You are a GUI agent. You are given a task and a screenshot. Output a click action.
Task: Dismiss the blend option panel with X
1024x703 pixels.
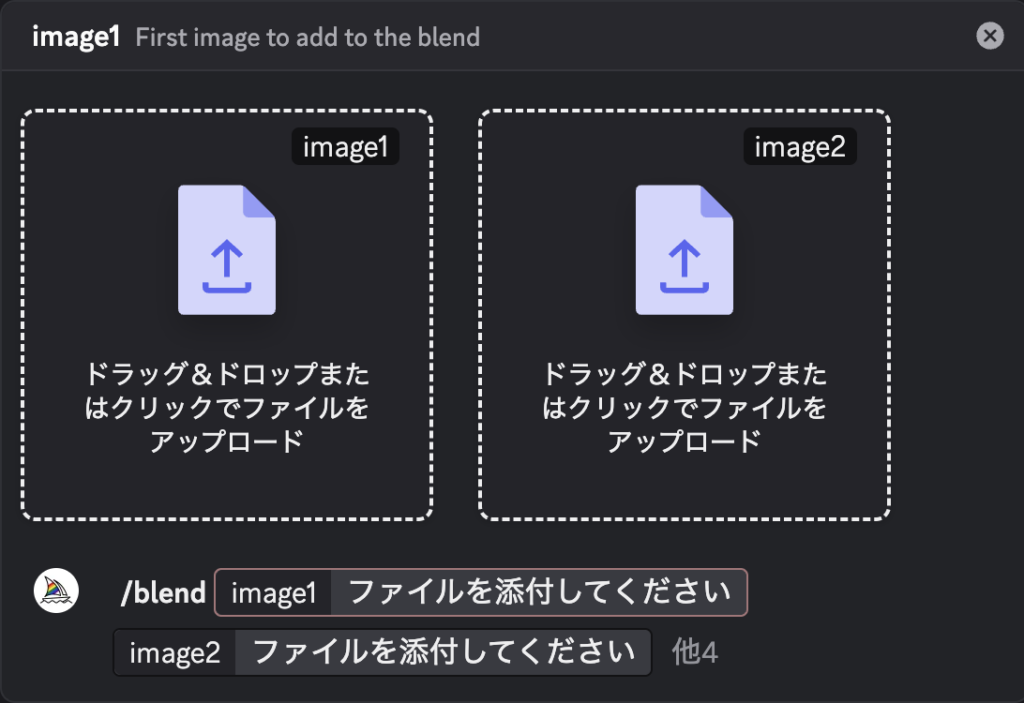(989, 37)
